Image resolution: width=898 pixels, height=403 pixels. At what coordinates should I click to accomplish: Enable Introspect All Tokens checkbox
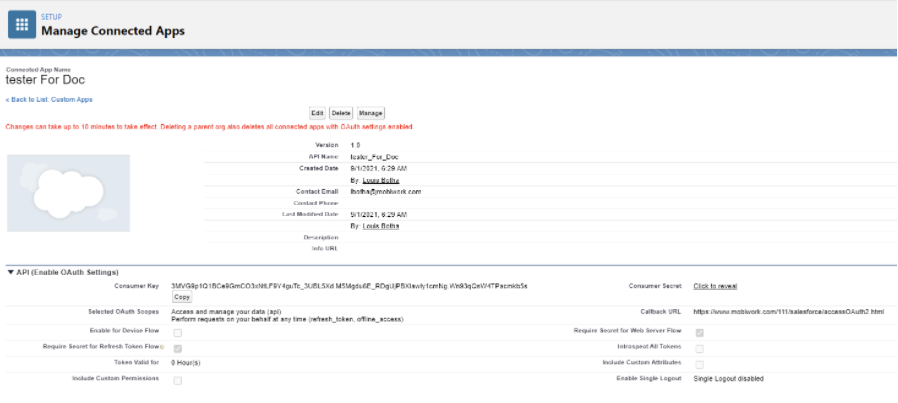pyautogui.click(x=699, y=348)
